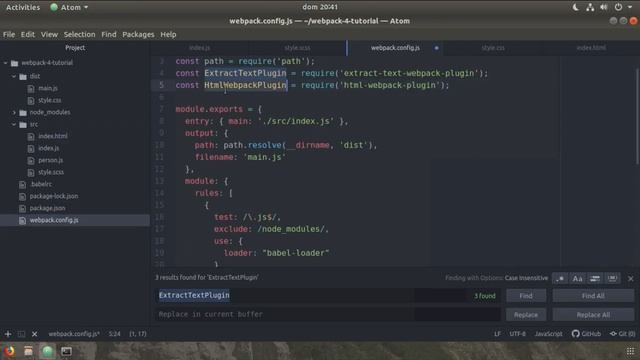The width and height of the screenshot is (640, 360).
Task: Open the Git (0) panel from status bar
Action: [x=622, y=334]
